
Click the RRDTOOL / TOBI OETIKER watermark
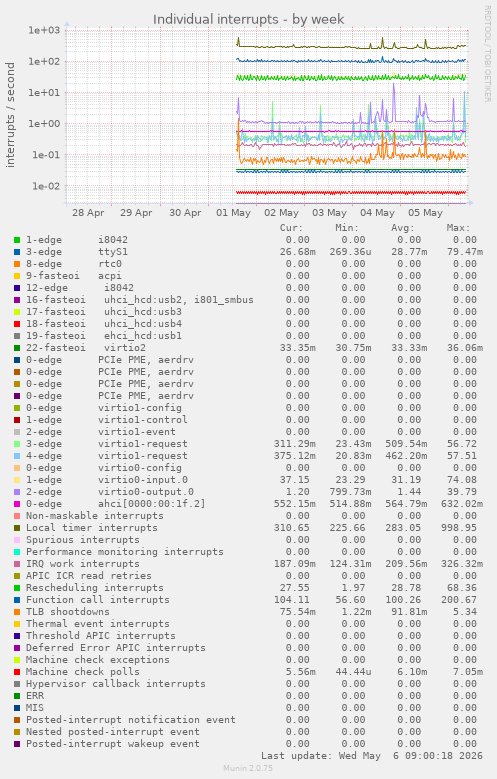[488, 54]
